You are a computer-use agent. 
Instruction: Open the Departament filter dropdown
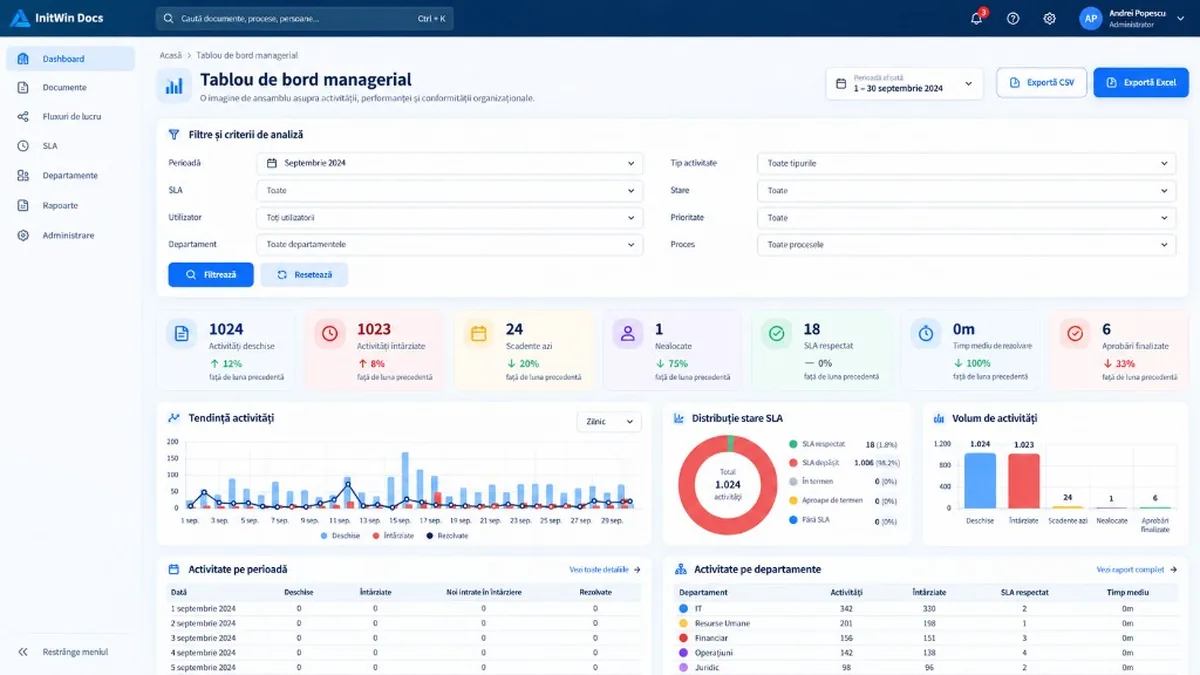point(449,244)
